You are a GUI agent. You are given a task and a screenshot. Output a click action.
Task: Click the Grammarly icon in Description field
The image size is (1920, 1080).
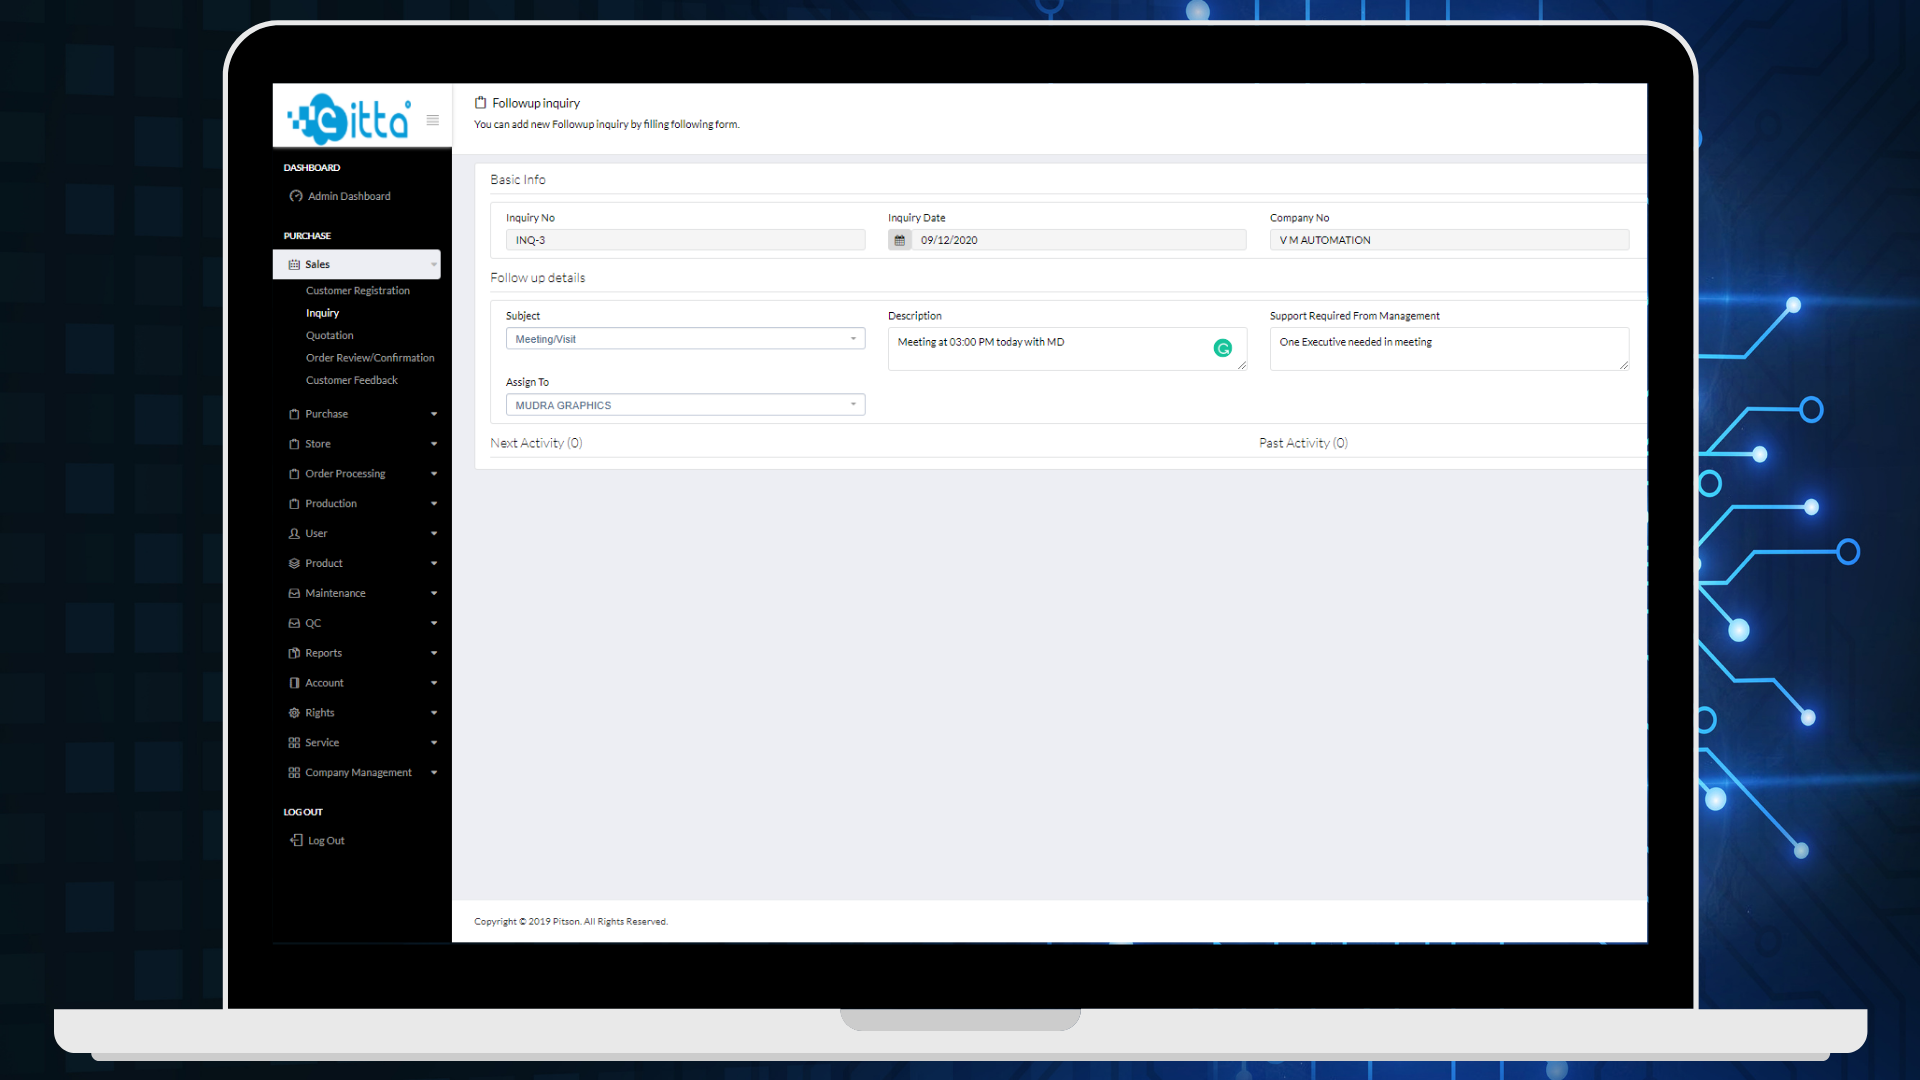coord(1222,348)
